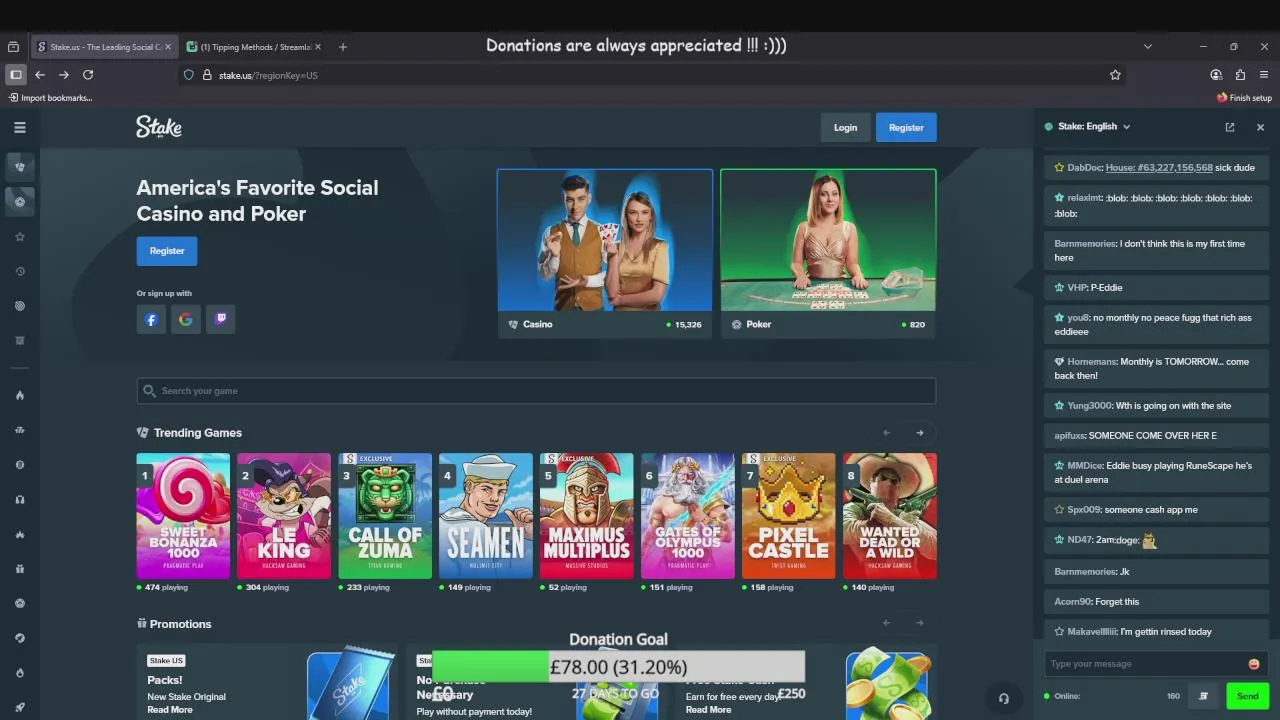The height and width of the screenshot is (720, 1280).
Task: Open Sweet Bonanza 1000 game
Action: (183, 516)
